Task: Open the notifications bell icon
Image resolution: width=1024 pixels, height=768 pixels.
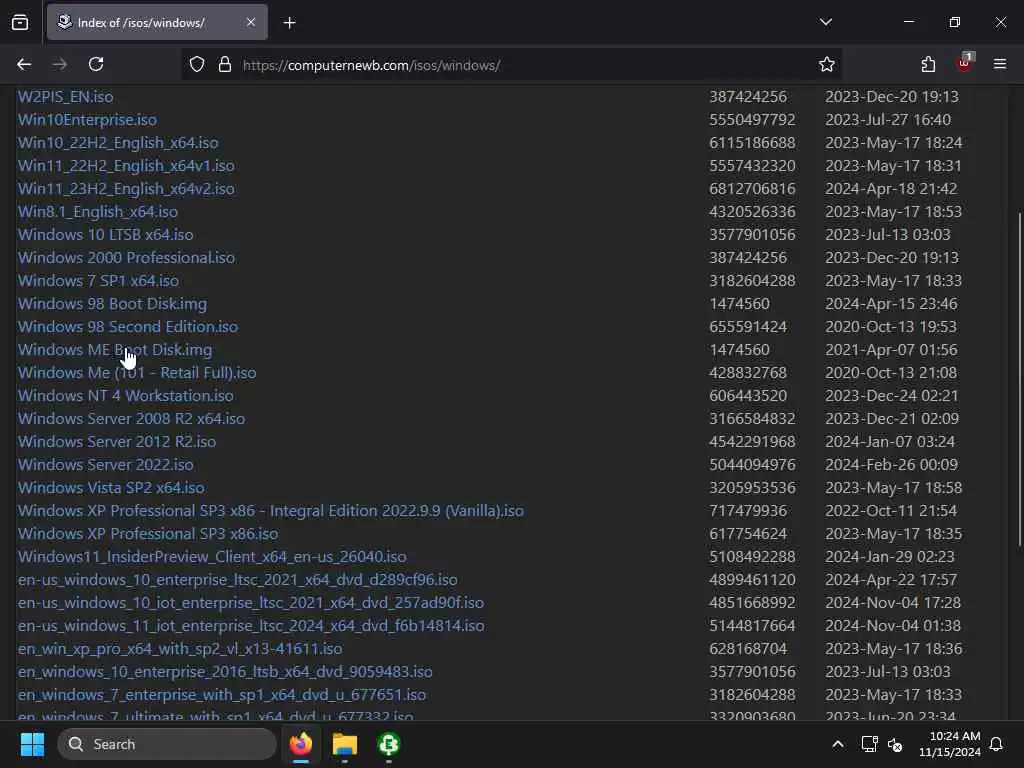Action: coord(997,744)
